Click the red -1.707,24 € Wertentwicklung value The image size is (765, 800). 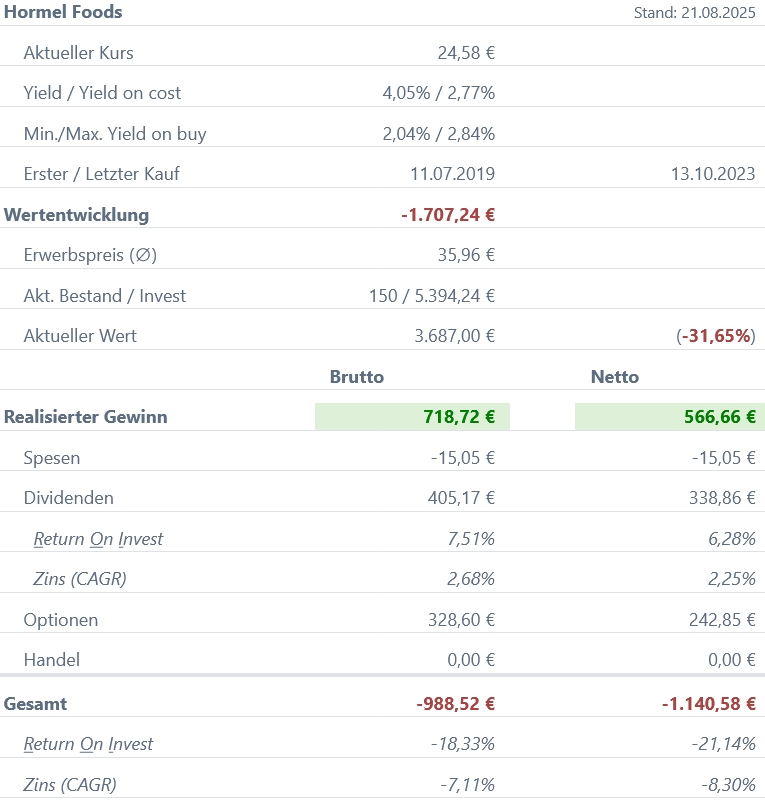pyautogui.click(x=447, y=215)
